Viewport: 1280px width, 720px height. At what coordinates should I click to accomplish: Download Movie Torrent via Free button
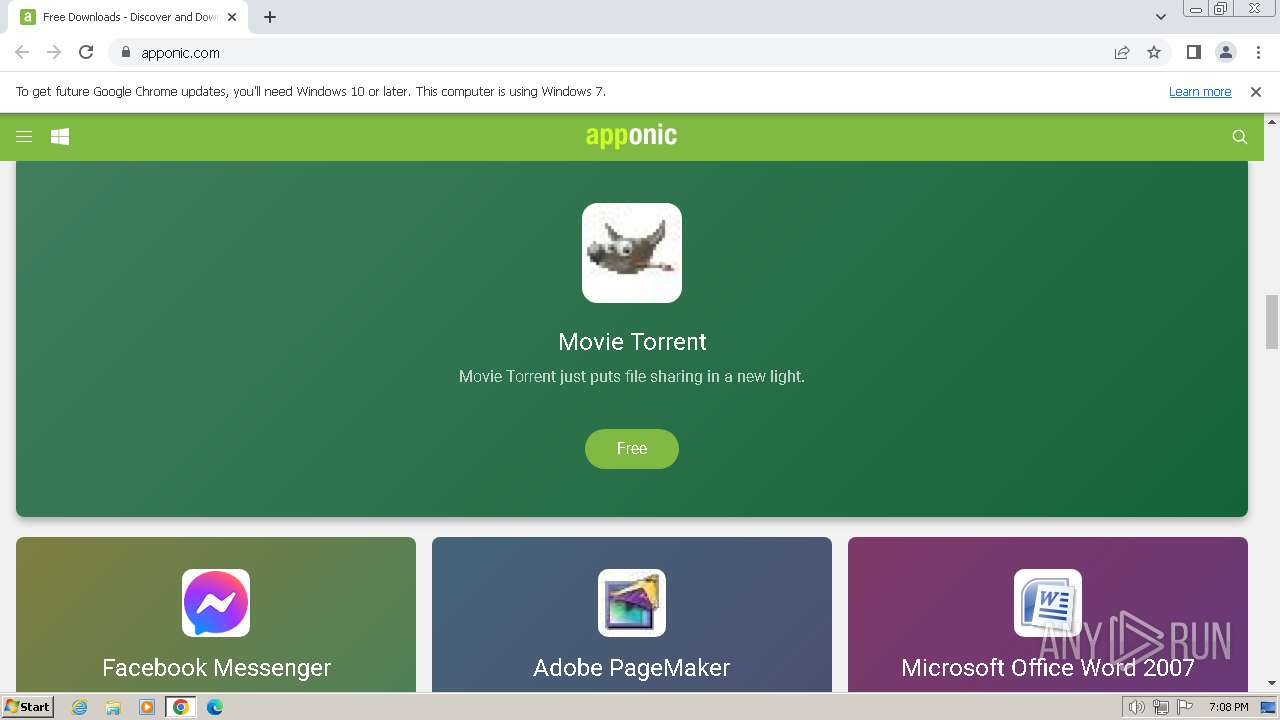632,449
